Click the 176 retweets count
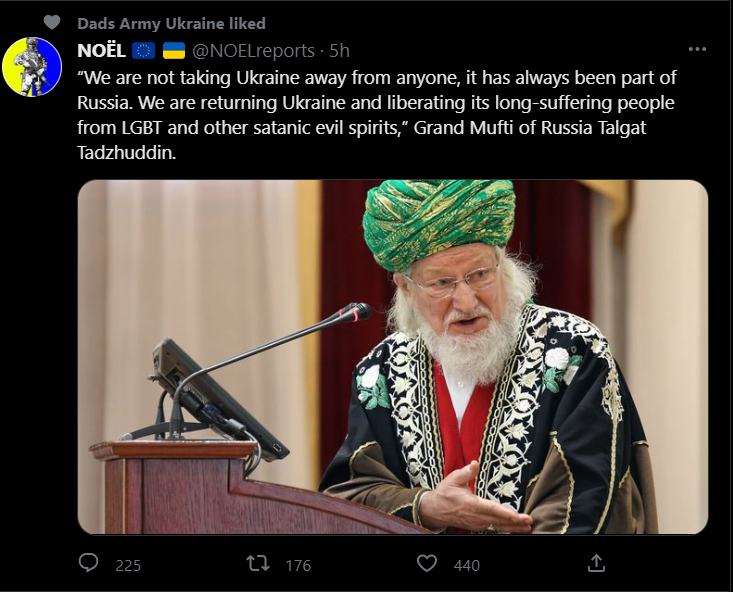Viewport: 733px width, 592px height. pyautogui.click(x=298, y=565)
